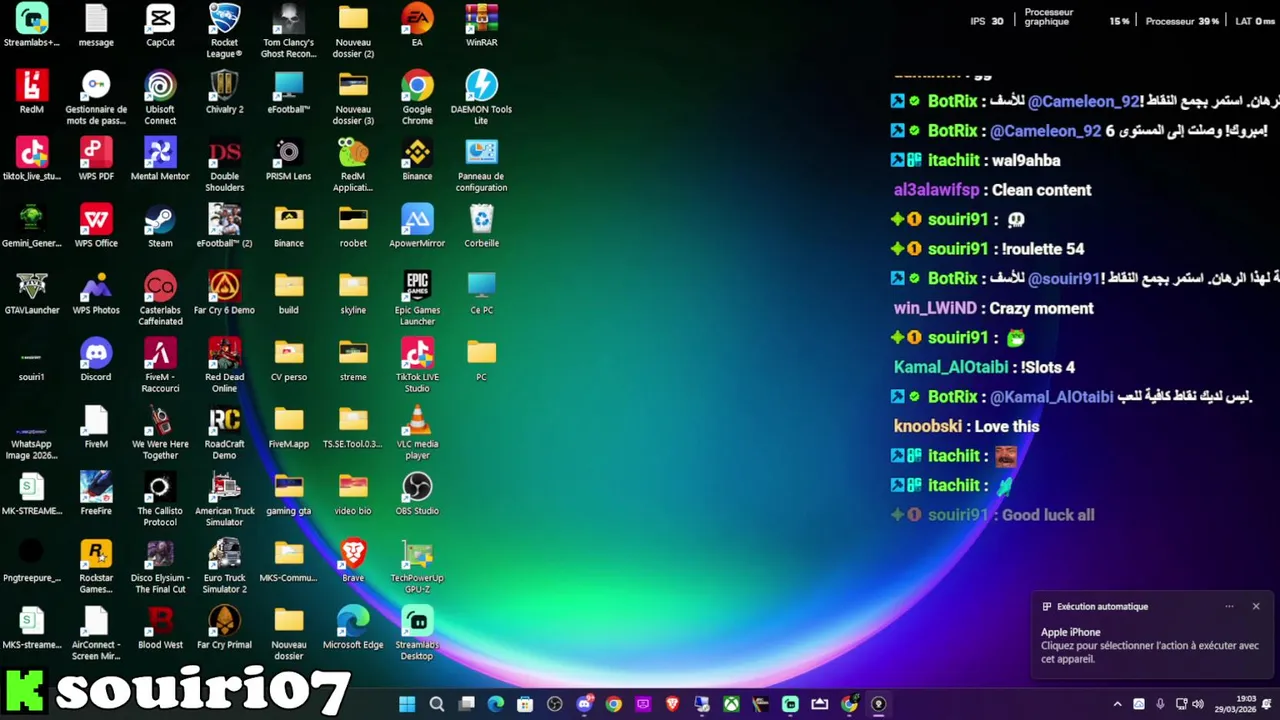Open the Double Shoulders icon
This screenshot has height=720, width=1280.
click(224, 164)
